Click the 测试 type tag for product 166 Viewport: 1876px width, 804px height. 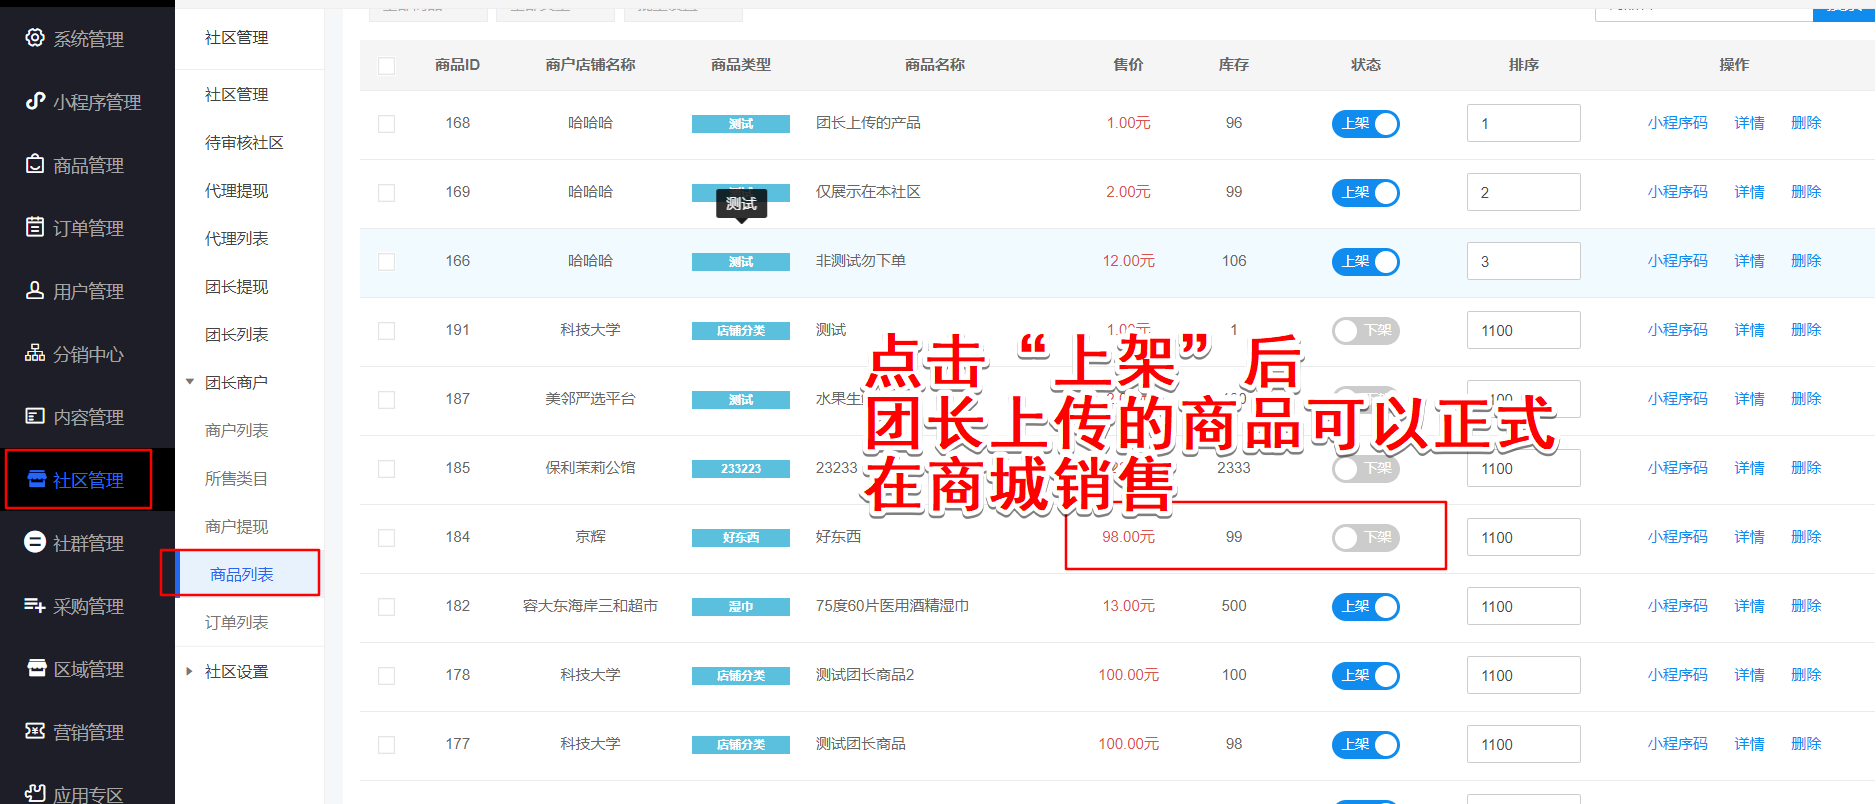coord(741,262)
